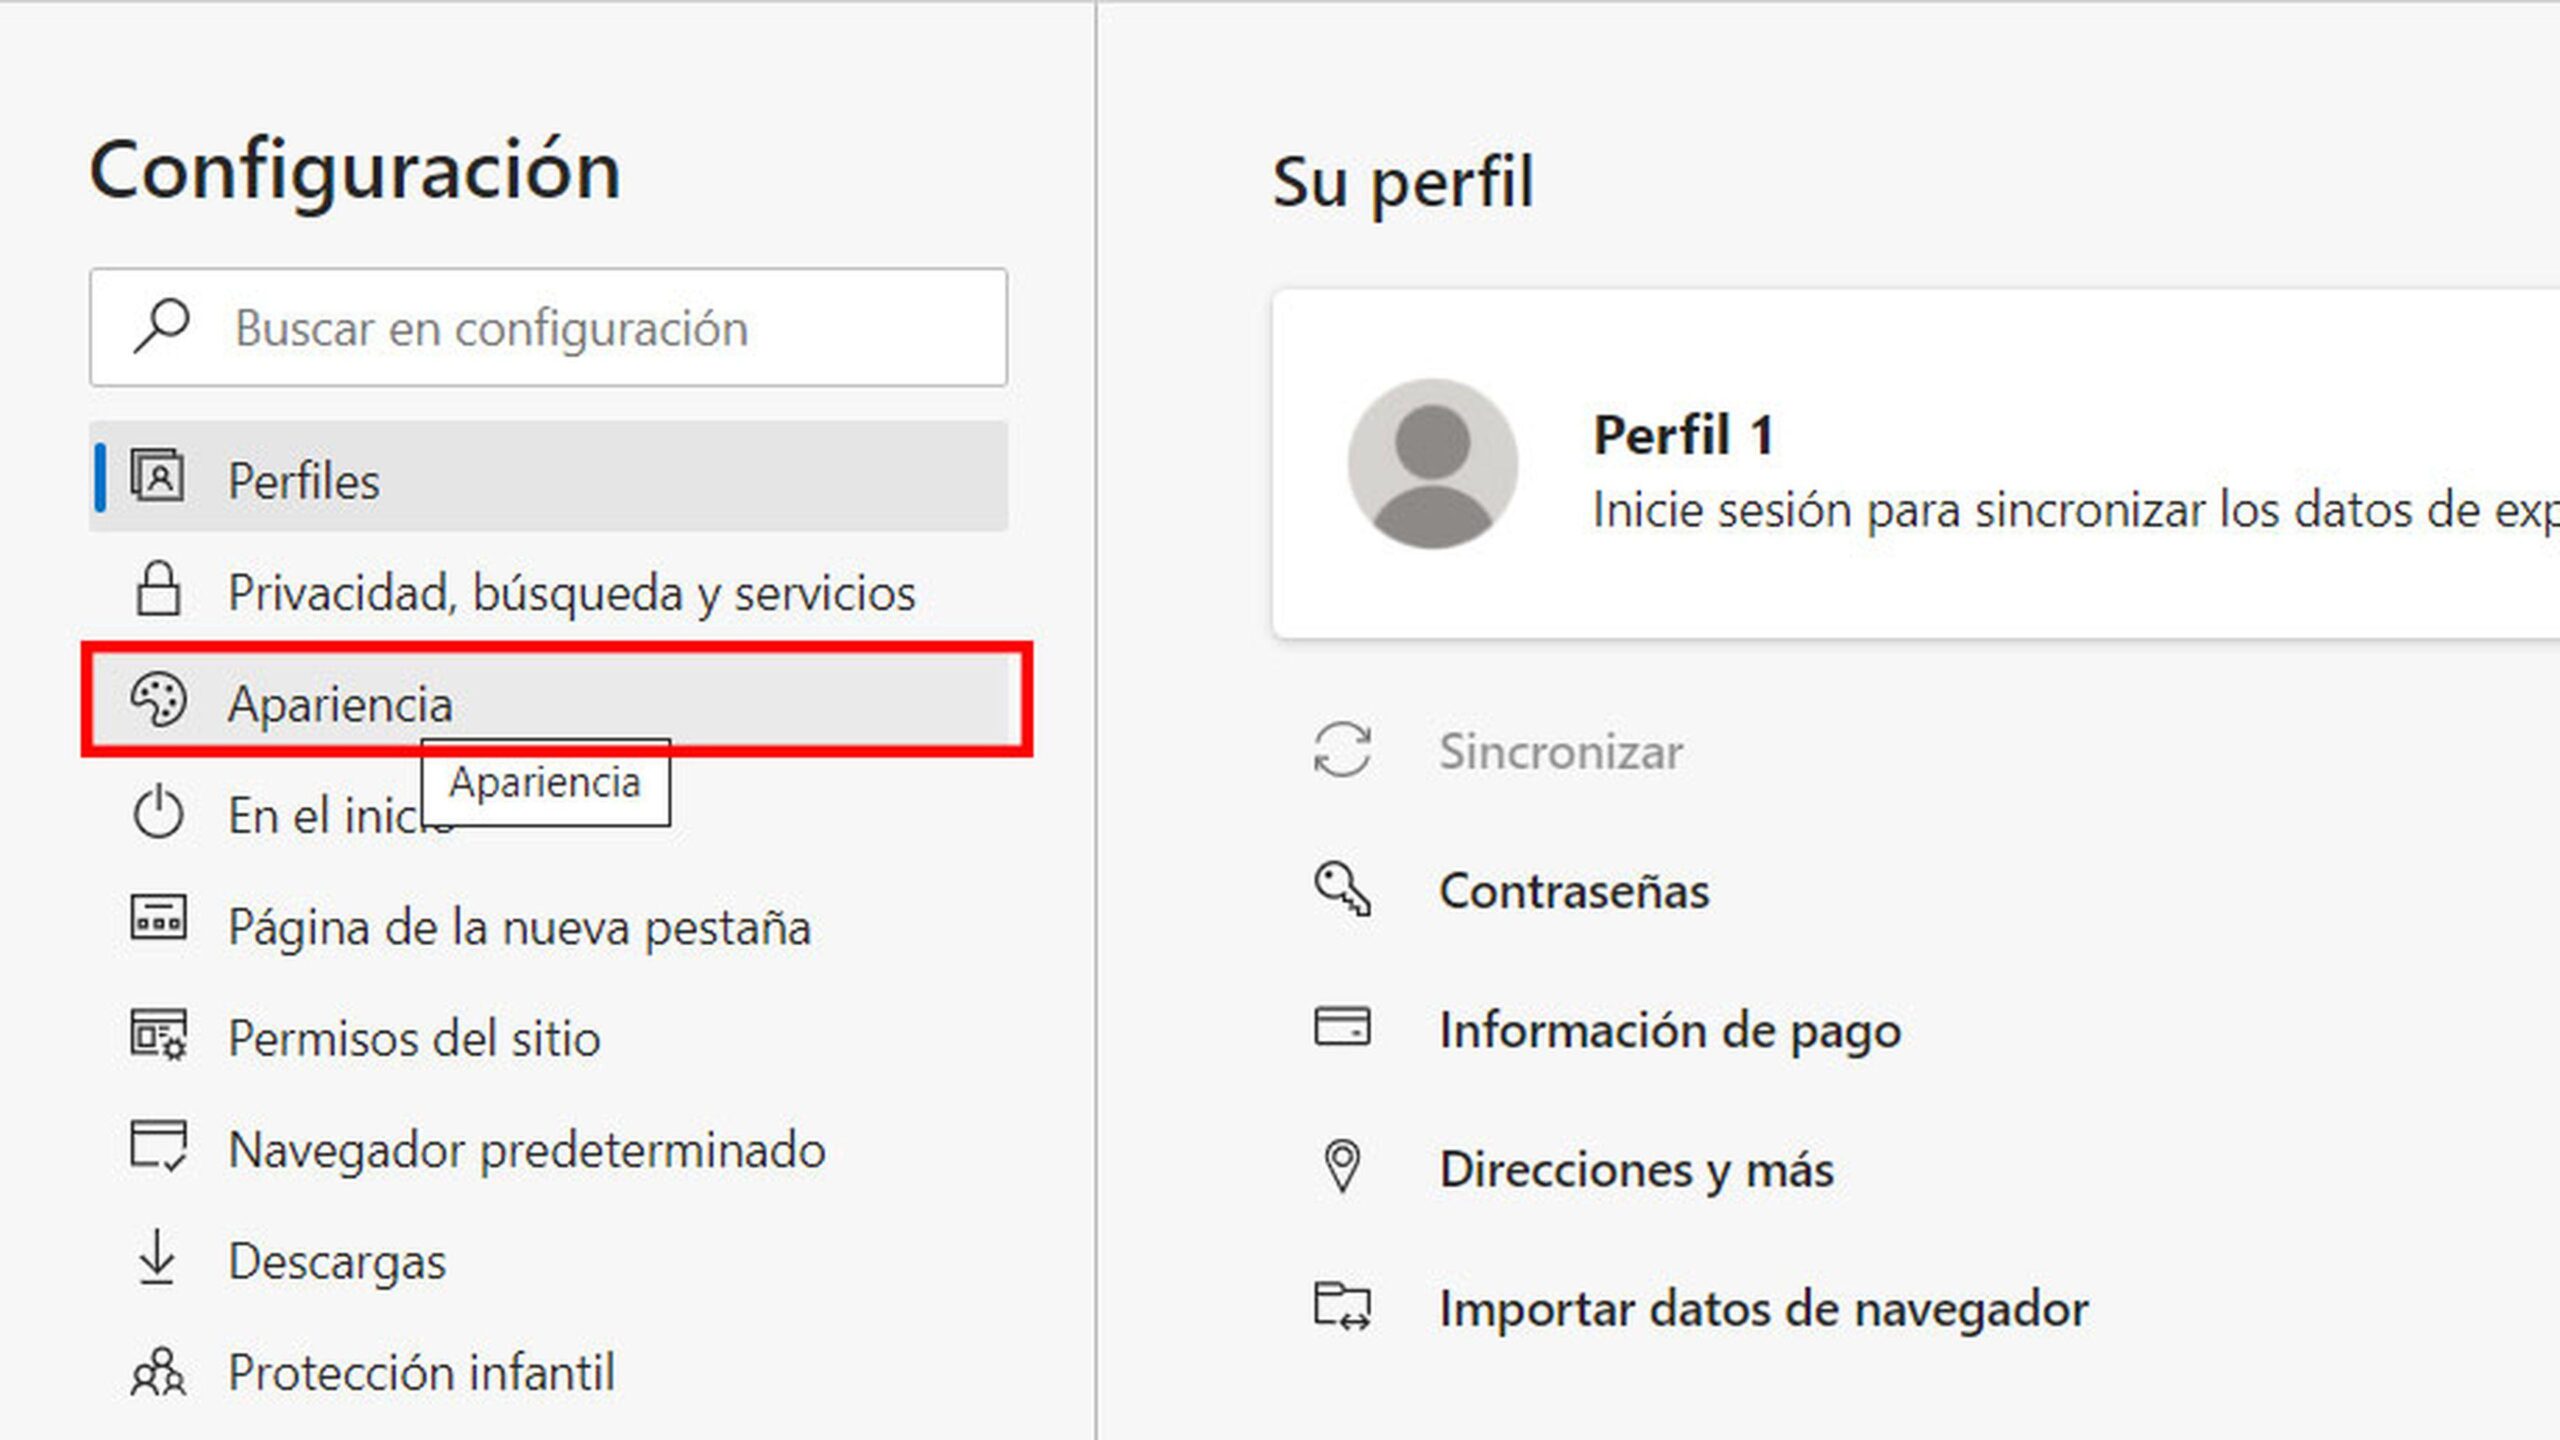Open Contraseñas settings
This screenshot has height=1440, width=2560.
(x=1574, y=892)
